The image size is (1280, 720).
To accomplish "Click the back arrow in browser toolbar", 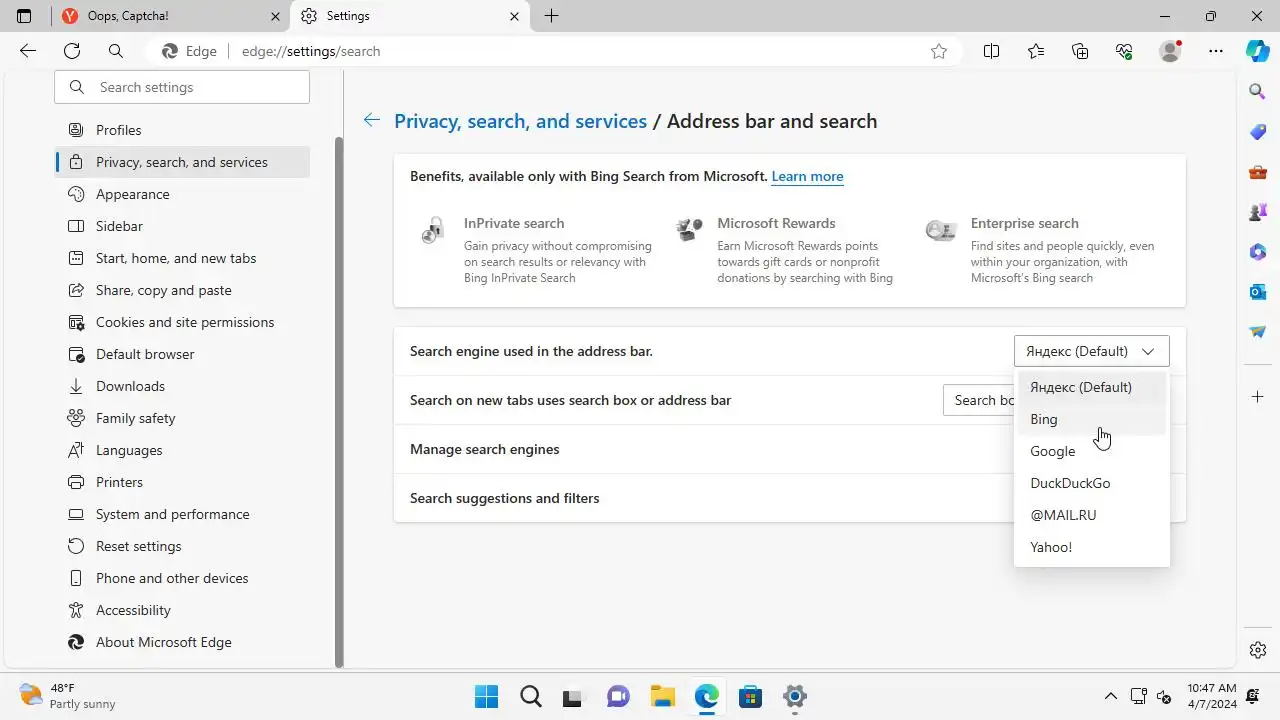I will 28,51.
